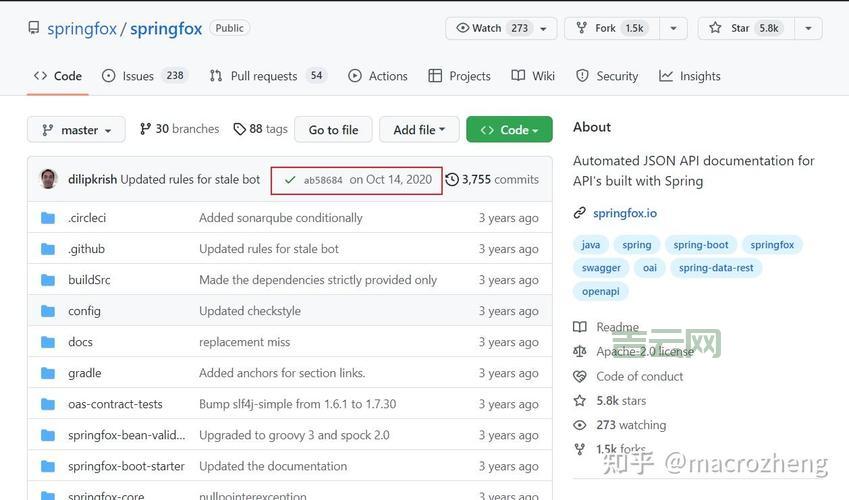
Task: Expand the Add file dropdown
Action: pyautogui.click(x=420, y=130)
